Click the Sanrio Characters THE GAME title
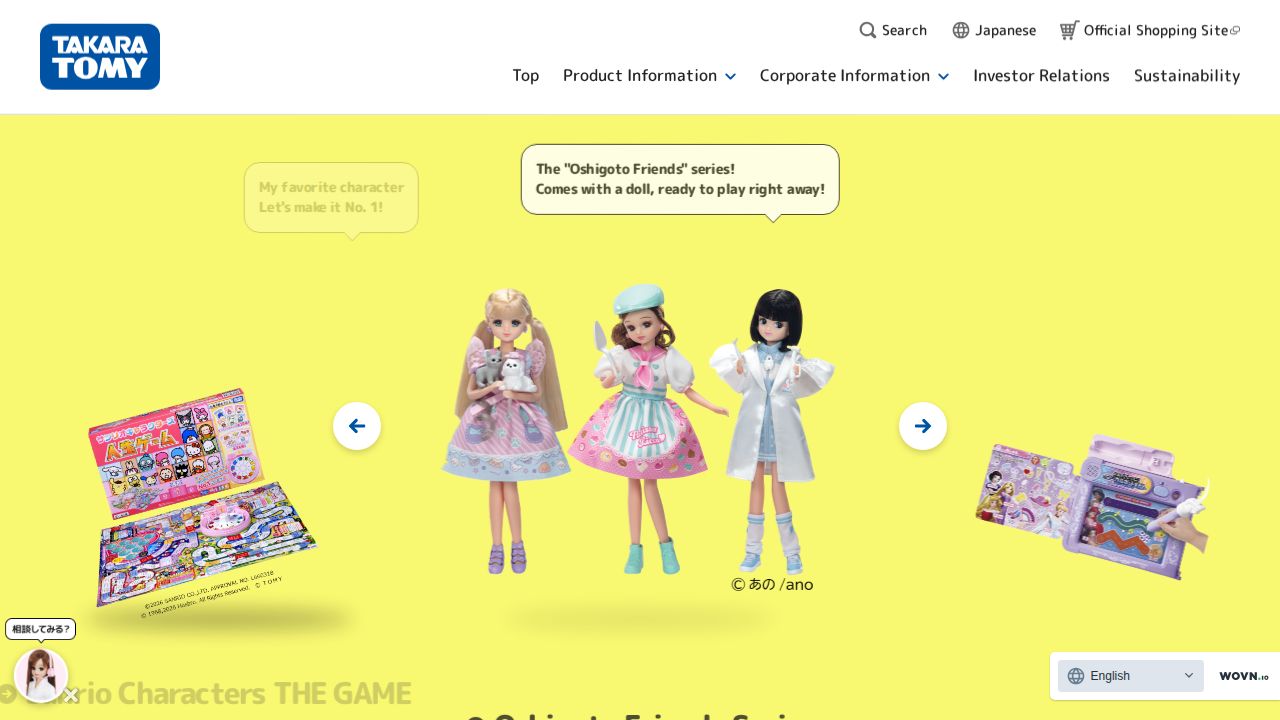The image size is (1280, 720). point(205,694)
